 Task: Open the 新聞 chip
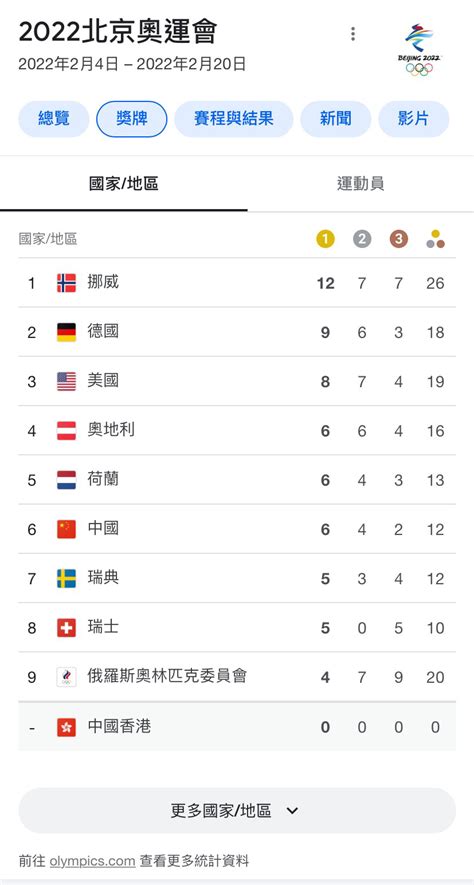[x=336, y=119]
